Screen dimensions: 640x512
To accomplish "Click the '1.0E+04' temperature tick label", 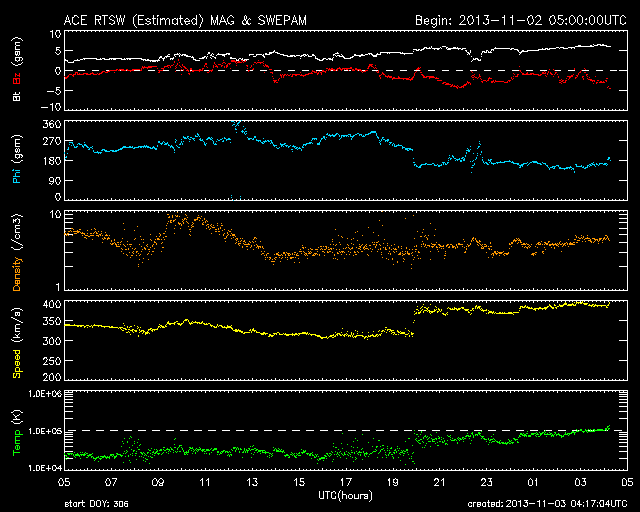I will tap(45, 468).
